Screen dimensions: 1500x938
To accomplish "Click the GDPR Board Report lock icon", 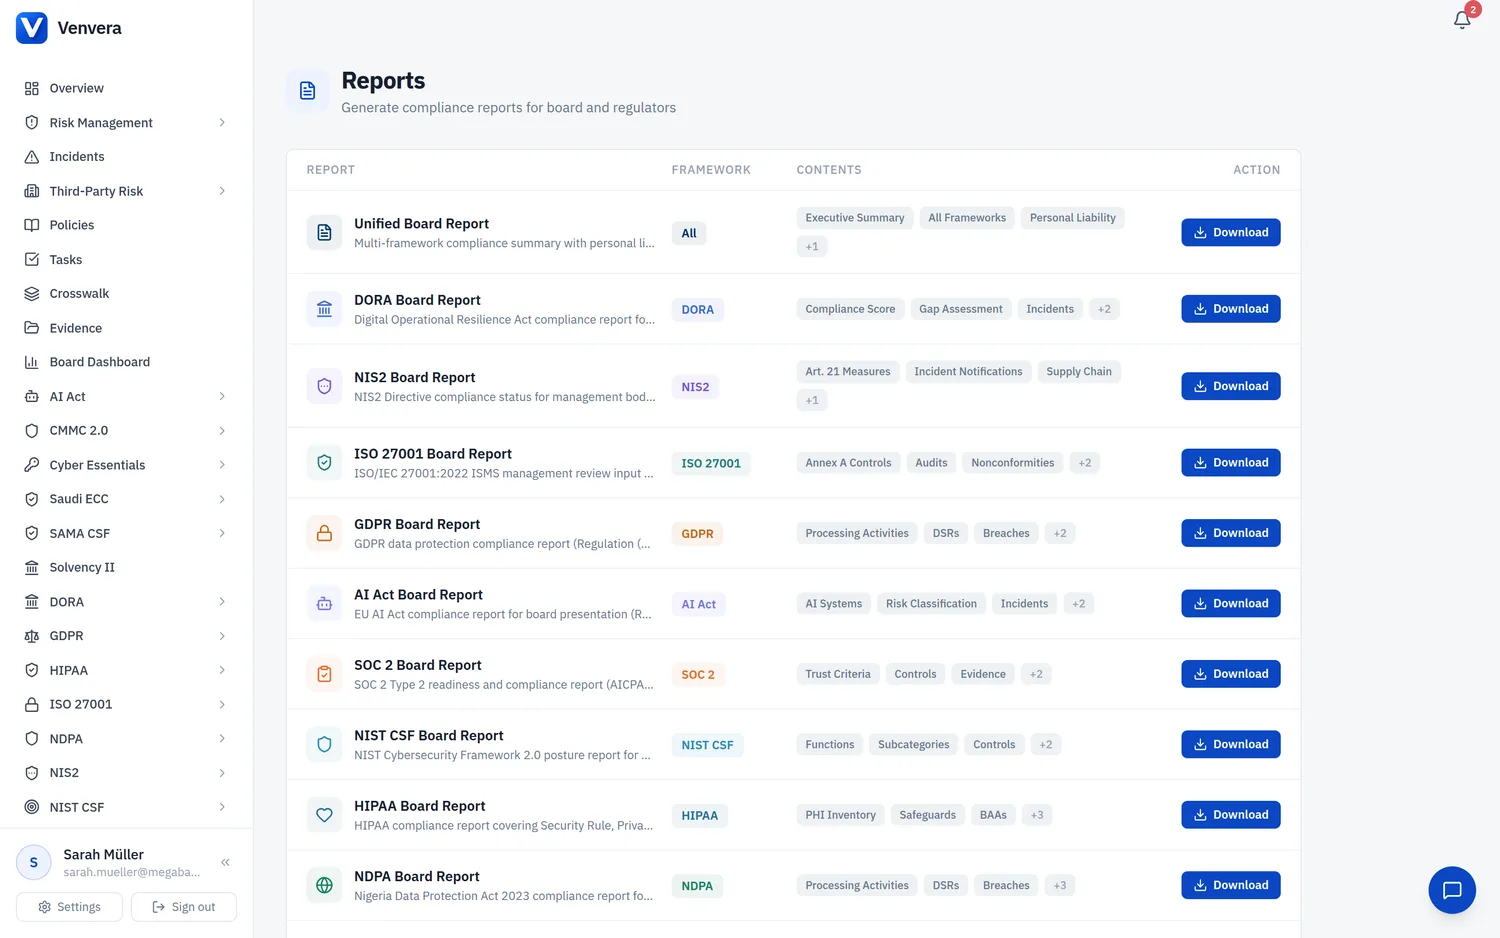I will (x=324, y=533).
